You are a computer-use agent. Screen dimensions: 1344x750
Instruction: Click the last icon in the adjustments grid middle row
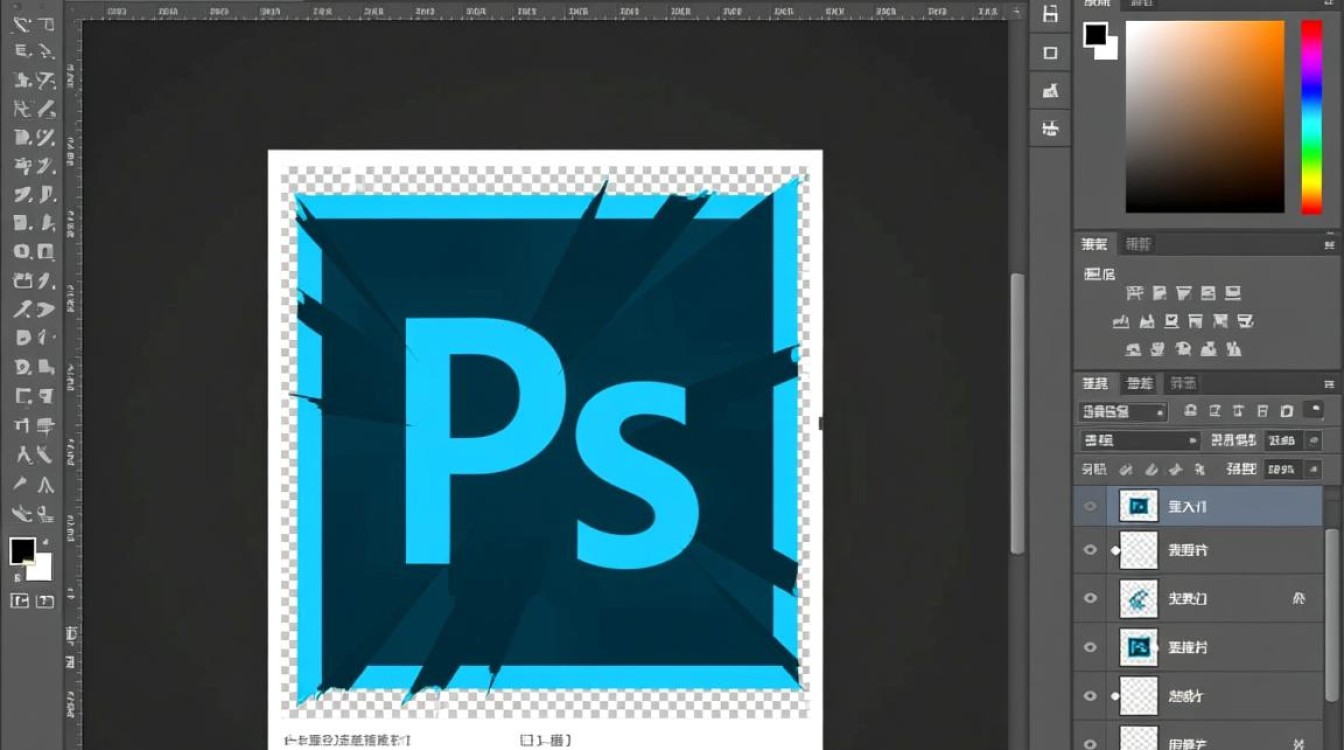(x=1246, y=322)
